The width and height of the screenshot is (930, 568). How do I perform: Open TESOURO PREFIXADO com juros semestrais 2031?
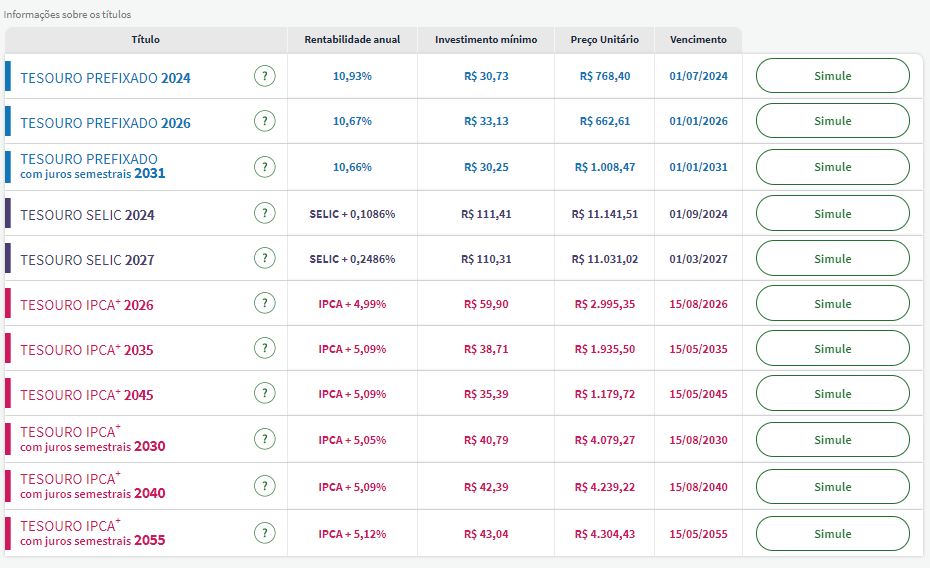coord(93,167)
